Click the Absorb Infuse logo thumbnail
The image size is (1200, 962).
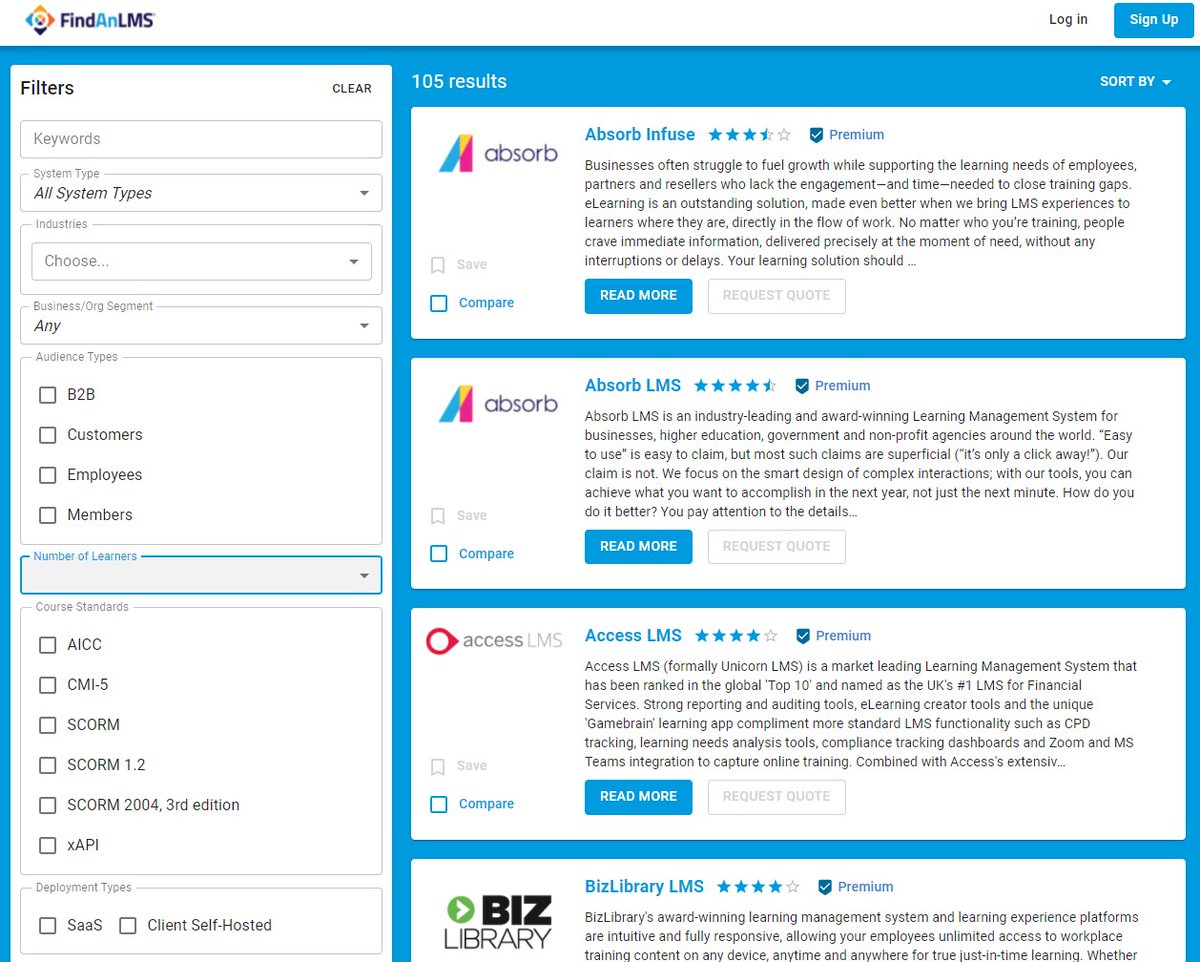(498, 154)
